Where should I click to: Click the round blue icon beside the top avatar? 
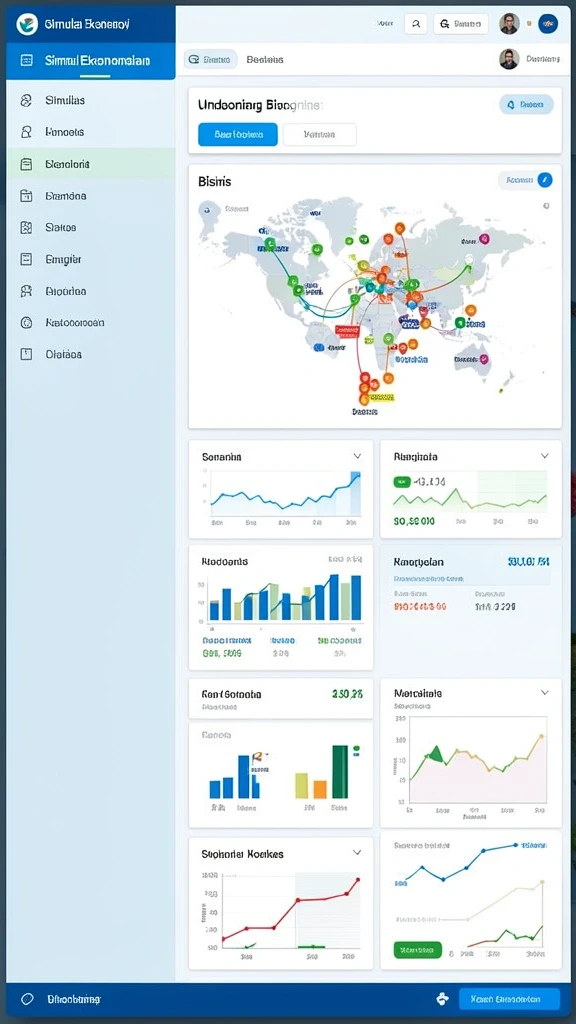pos(547,24)
